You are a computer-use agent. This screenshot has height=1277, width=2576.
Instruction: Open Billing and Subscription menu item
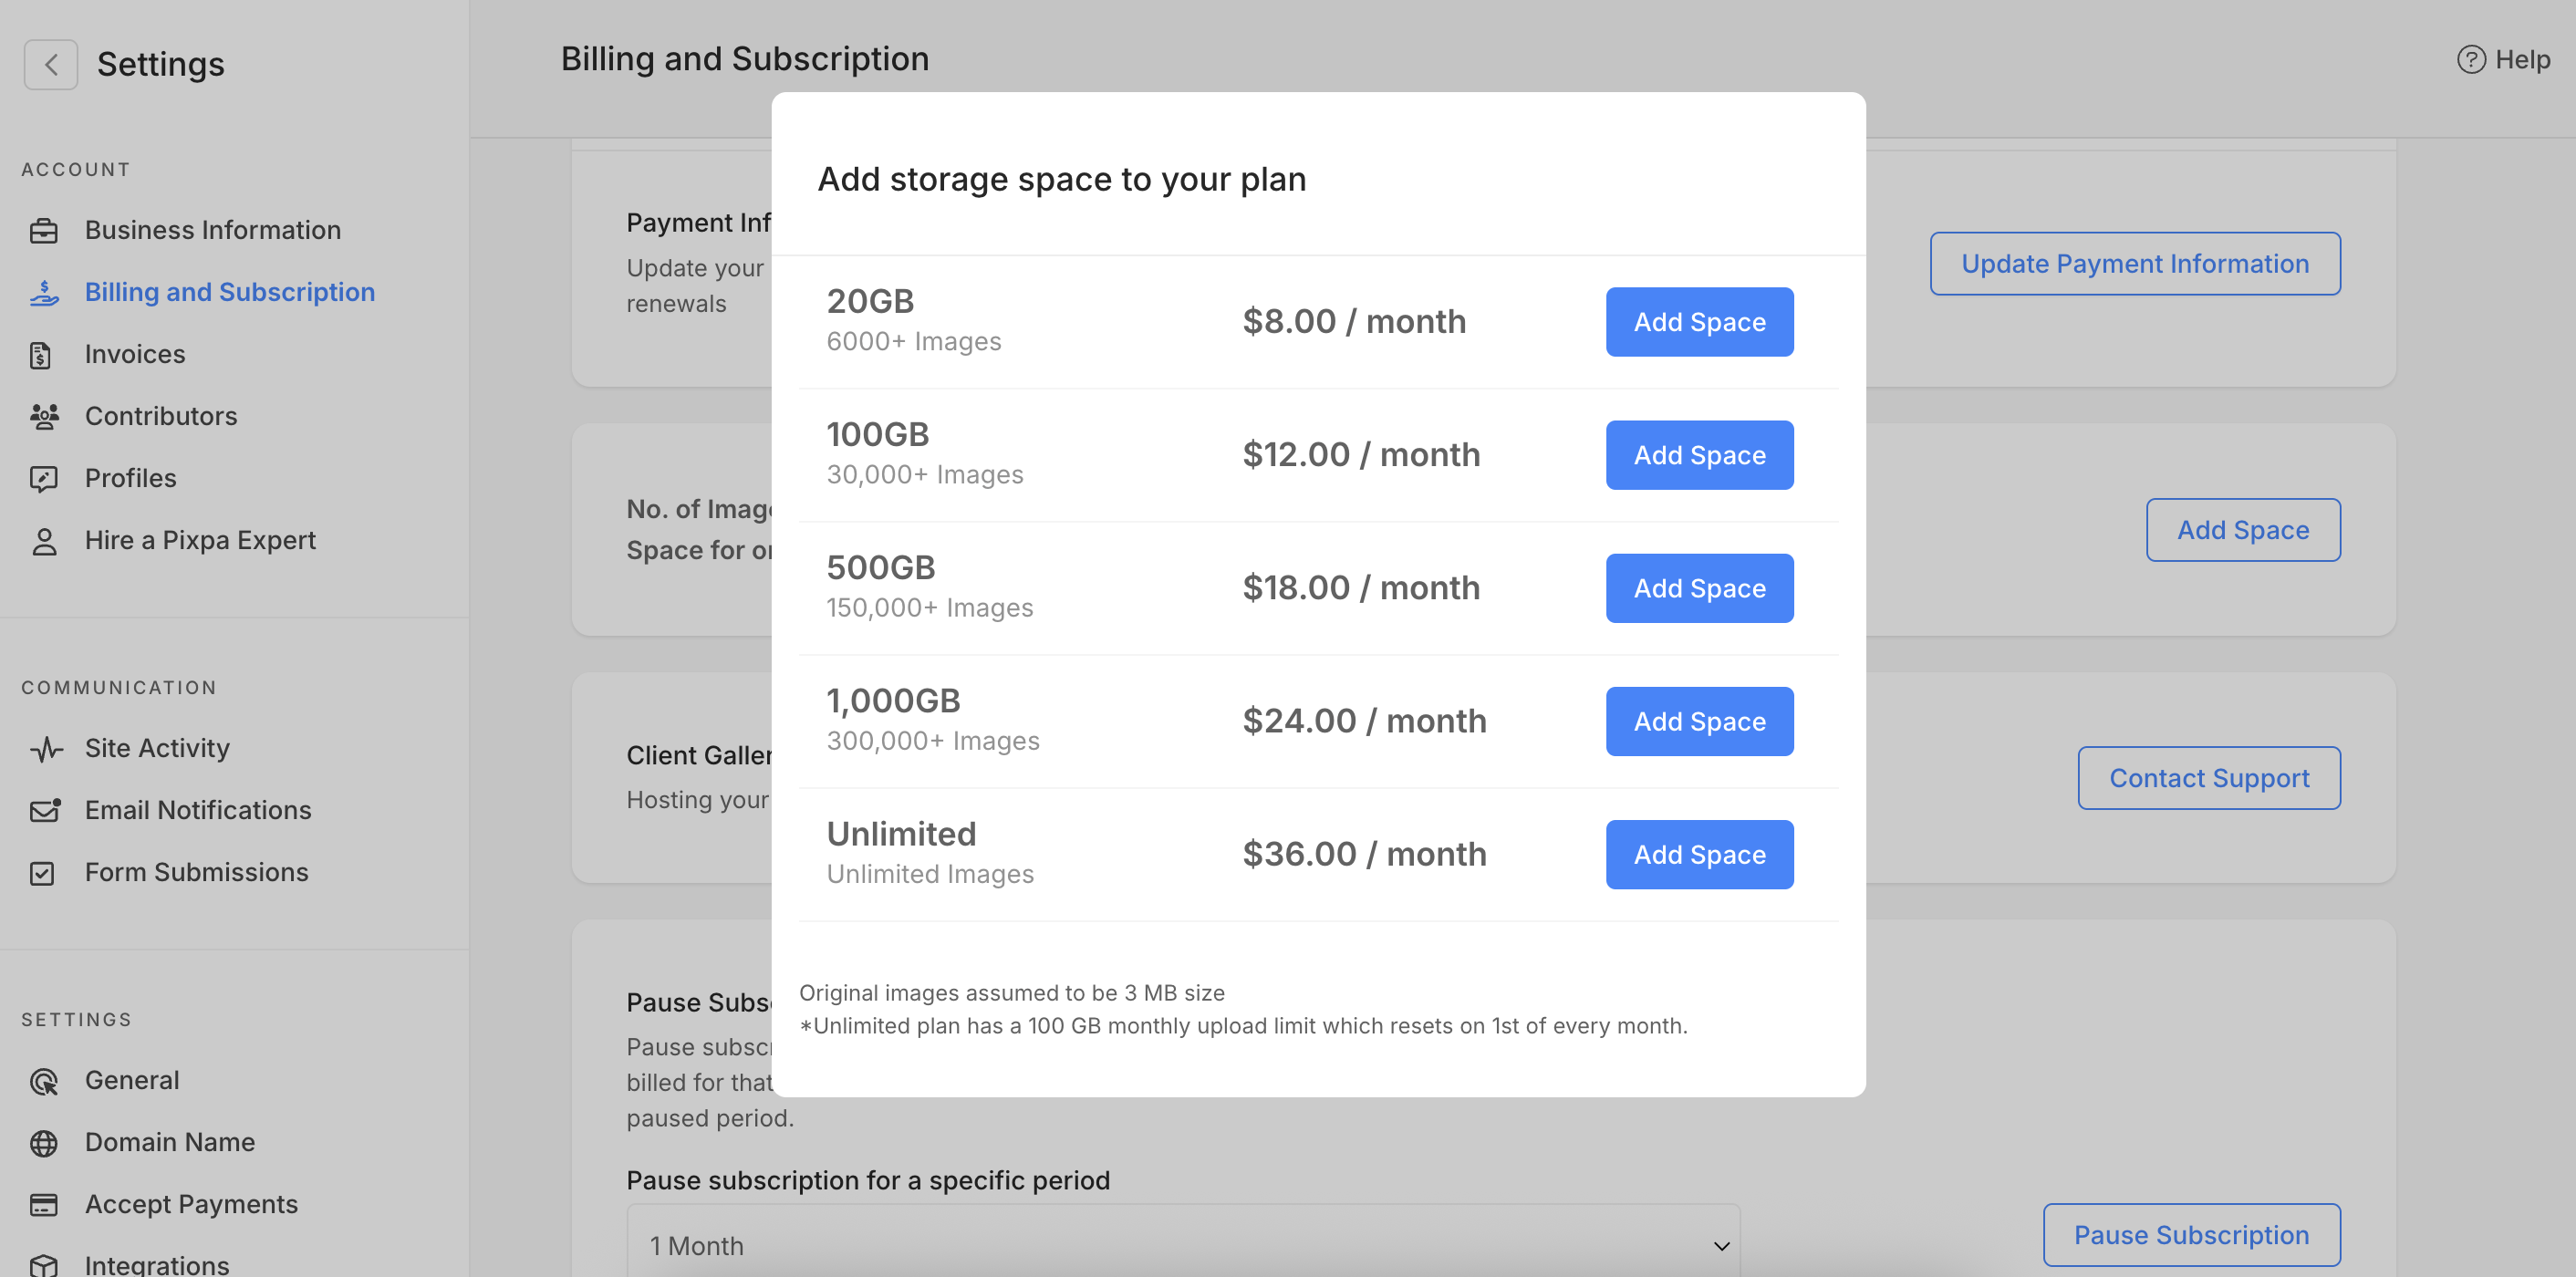229,292
